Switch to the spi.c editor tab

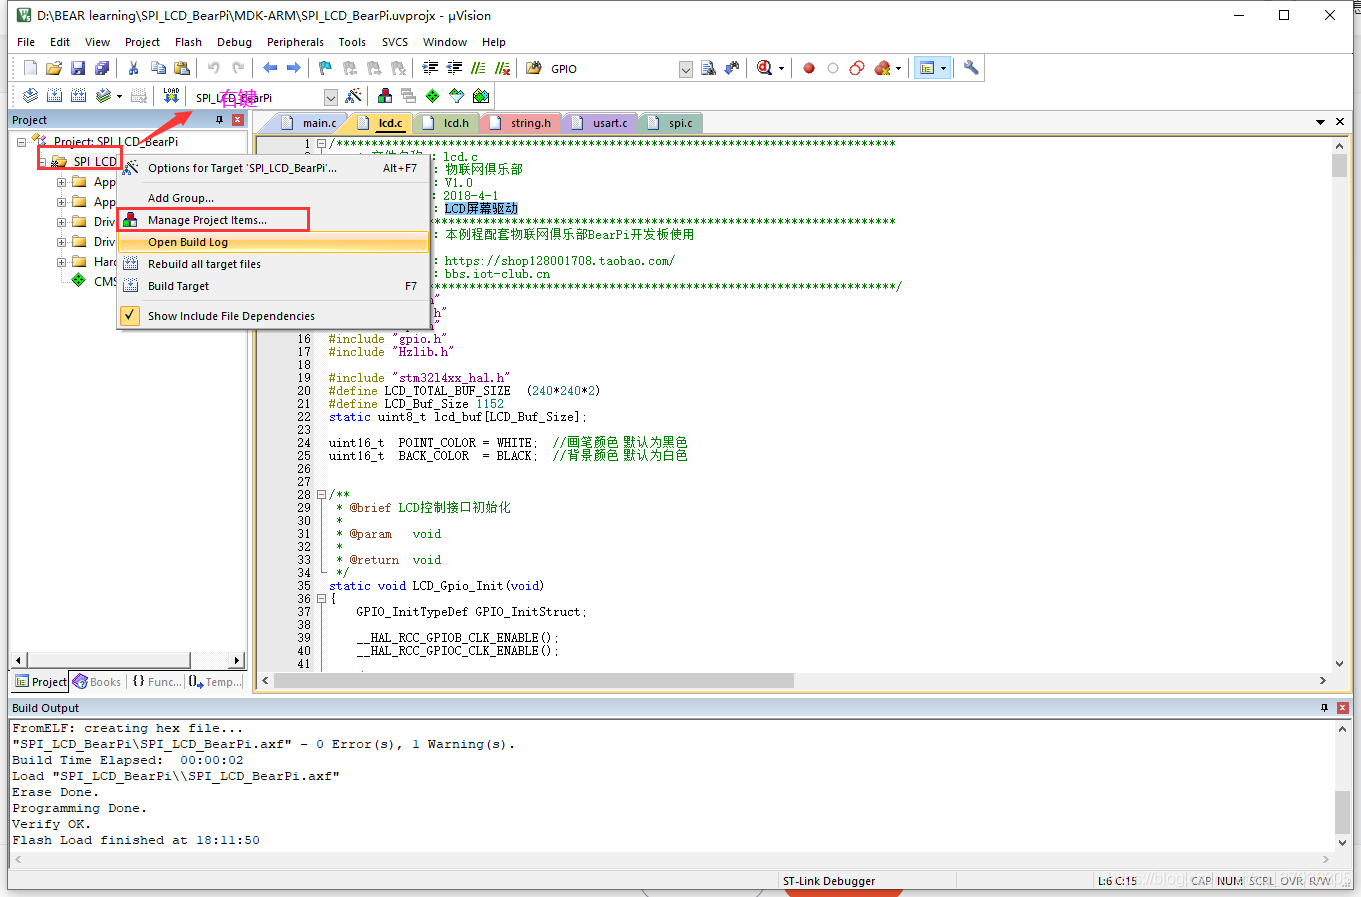coord(671,123)
